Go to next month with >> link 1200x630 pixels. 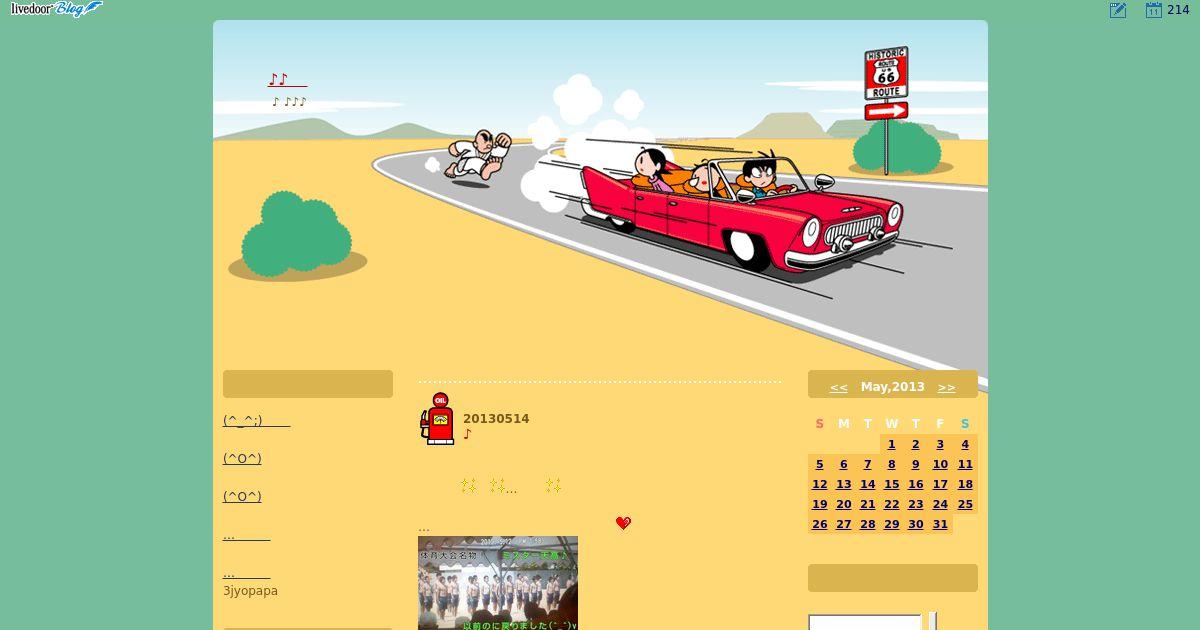click(x=946, y=387)
